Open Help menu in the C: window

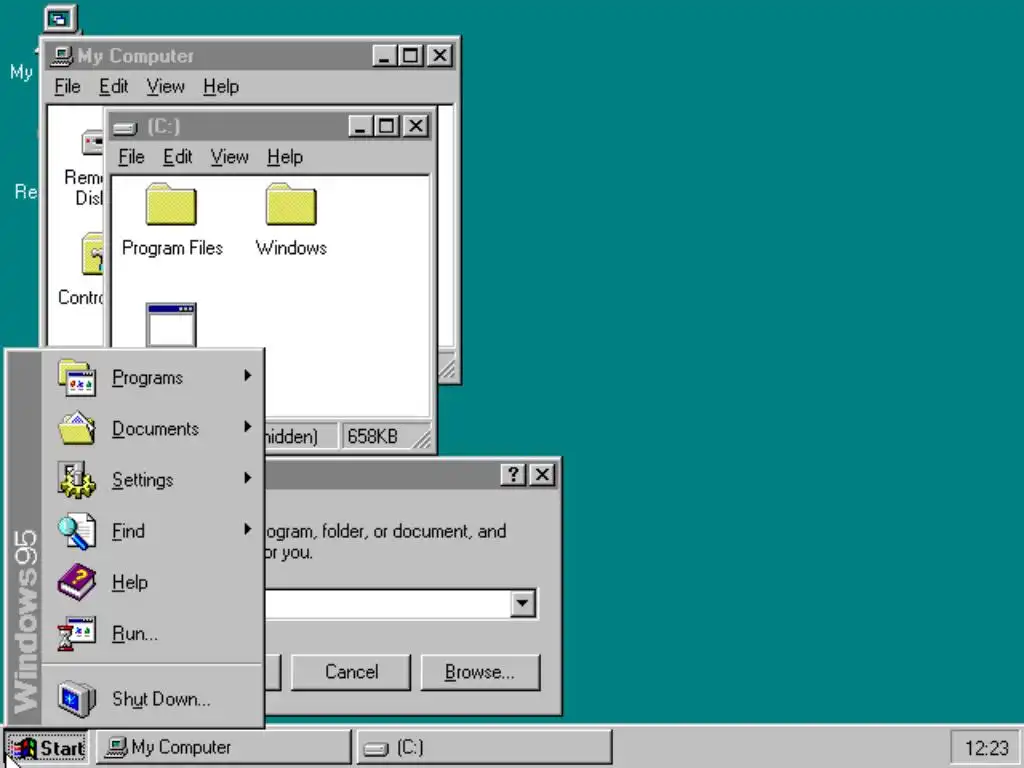click(285, 157)
